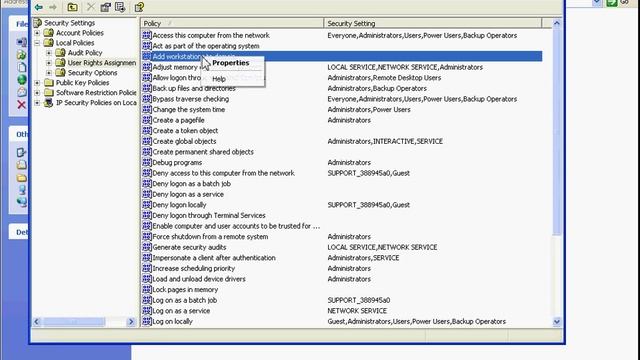Select 'Act as part of the operating system'

[x=206, y=46]
